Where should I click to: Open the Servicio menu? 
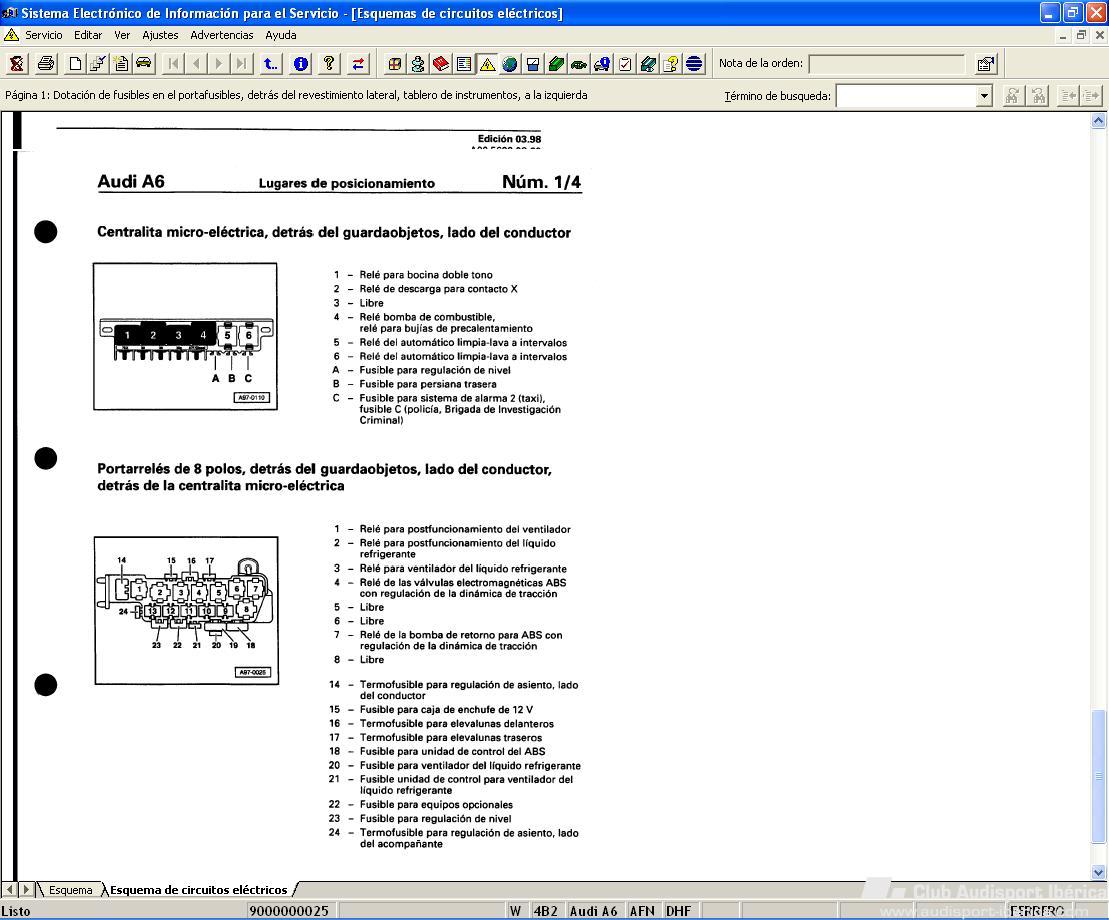pos(44,35)
